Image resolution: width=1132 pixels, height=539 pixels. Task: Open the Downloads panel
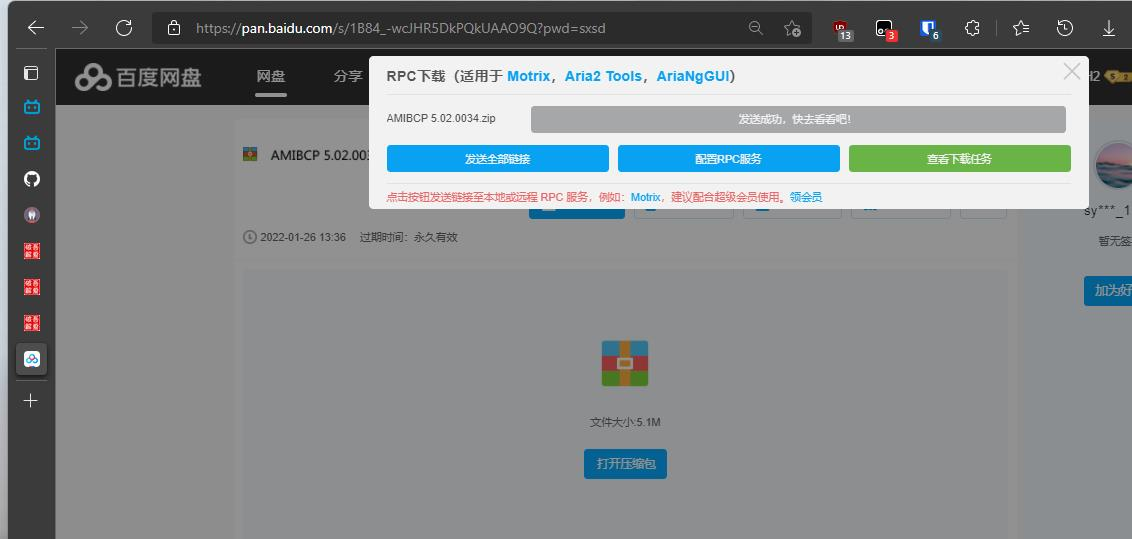pyautogui.click(x=1109, y=28)
